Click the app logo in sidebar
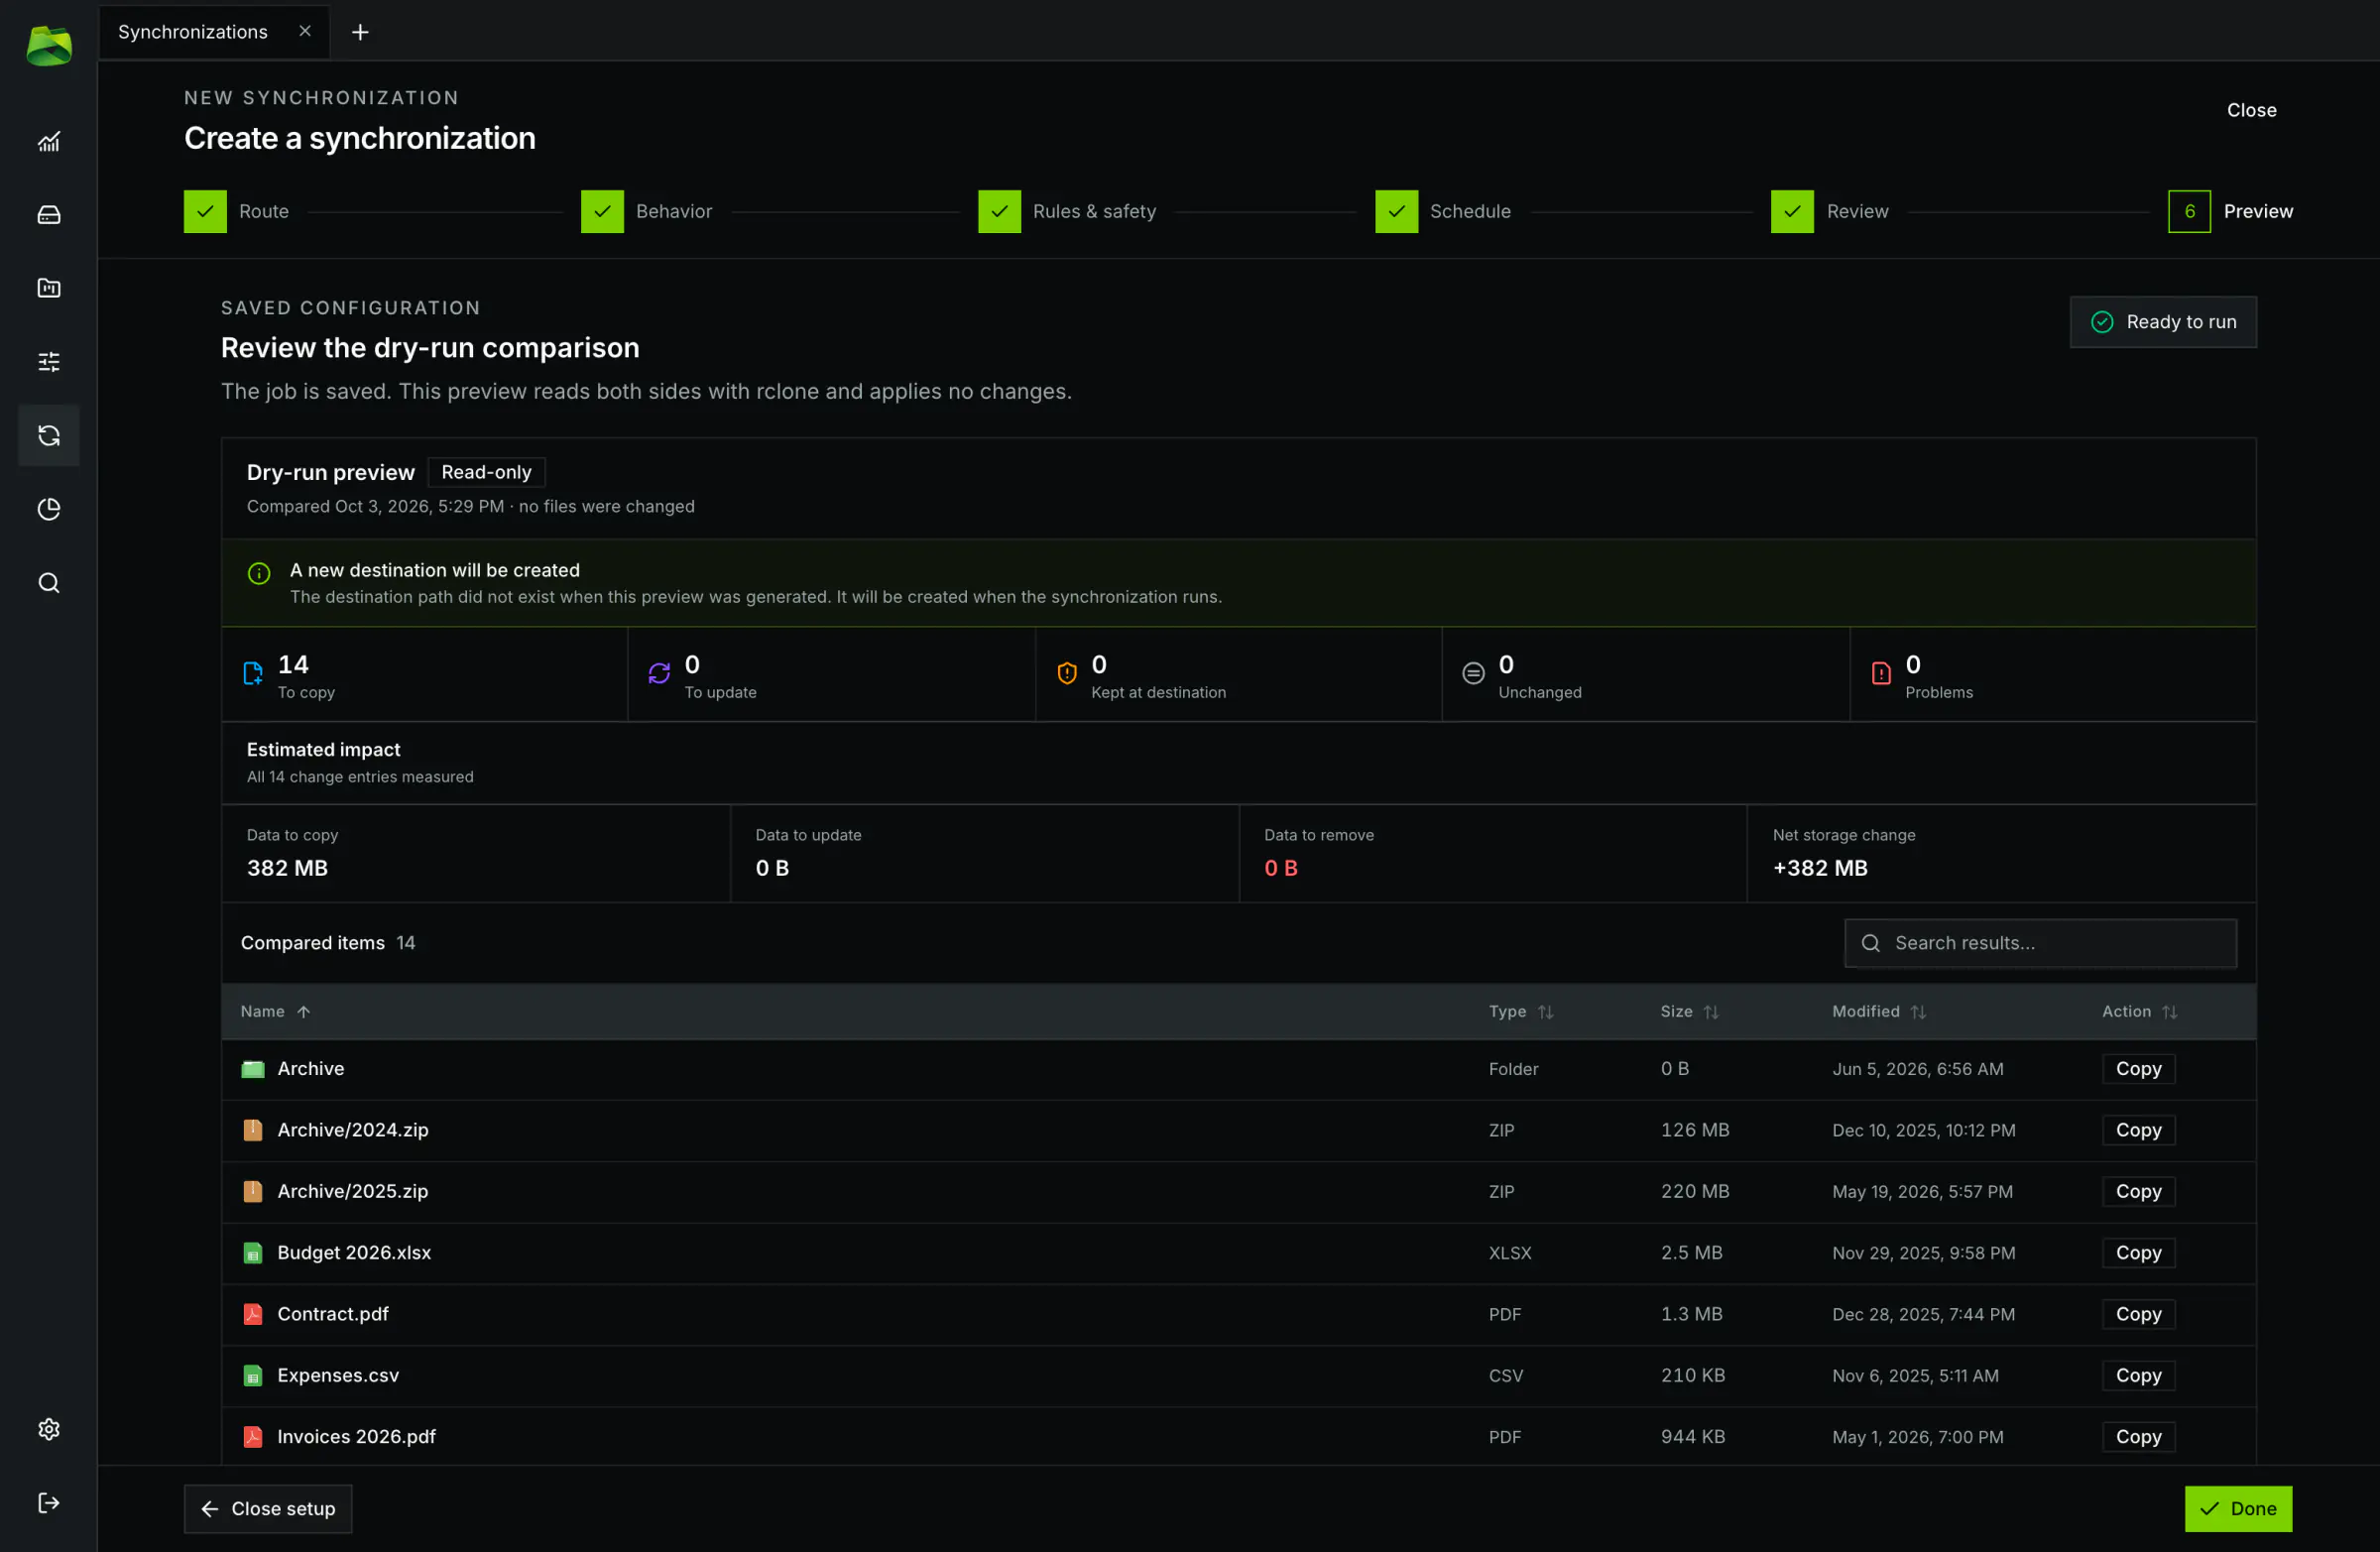Image resolution: width=2380 pixels, height=1552 pixels. pyautogui.click(x=49, y=46)
